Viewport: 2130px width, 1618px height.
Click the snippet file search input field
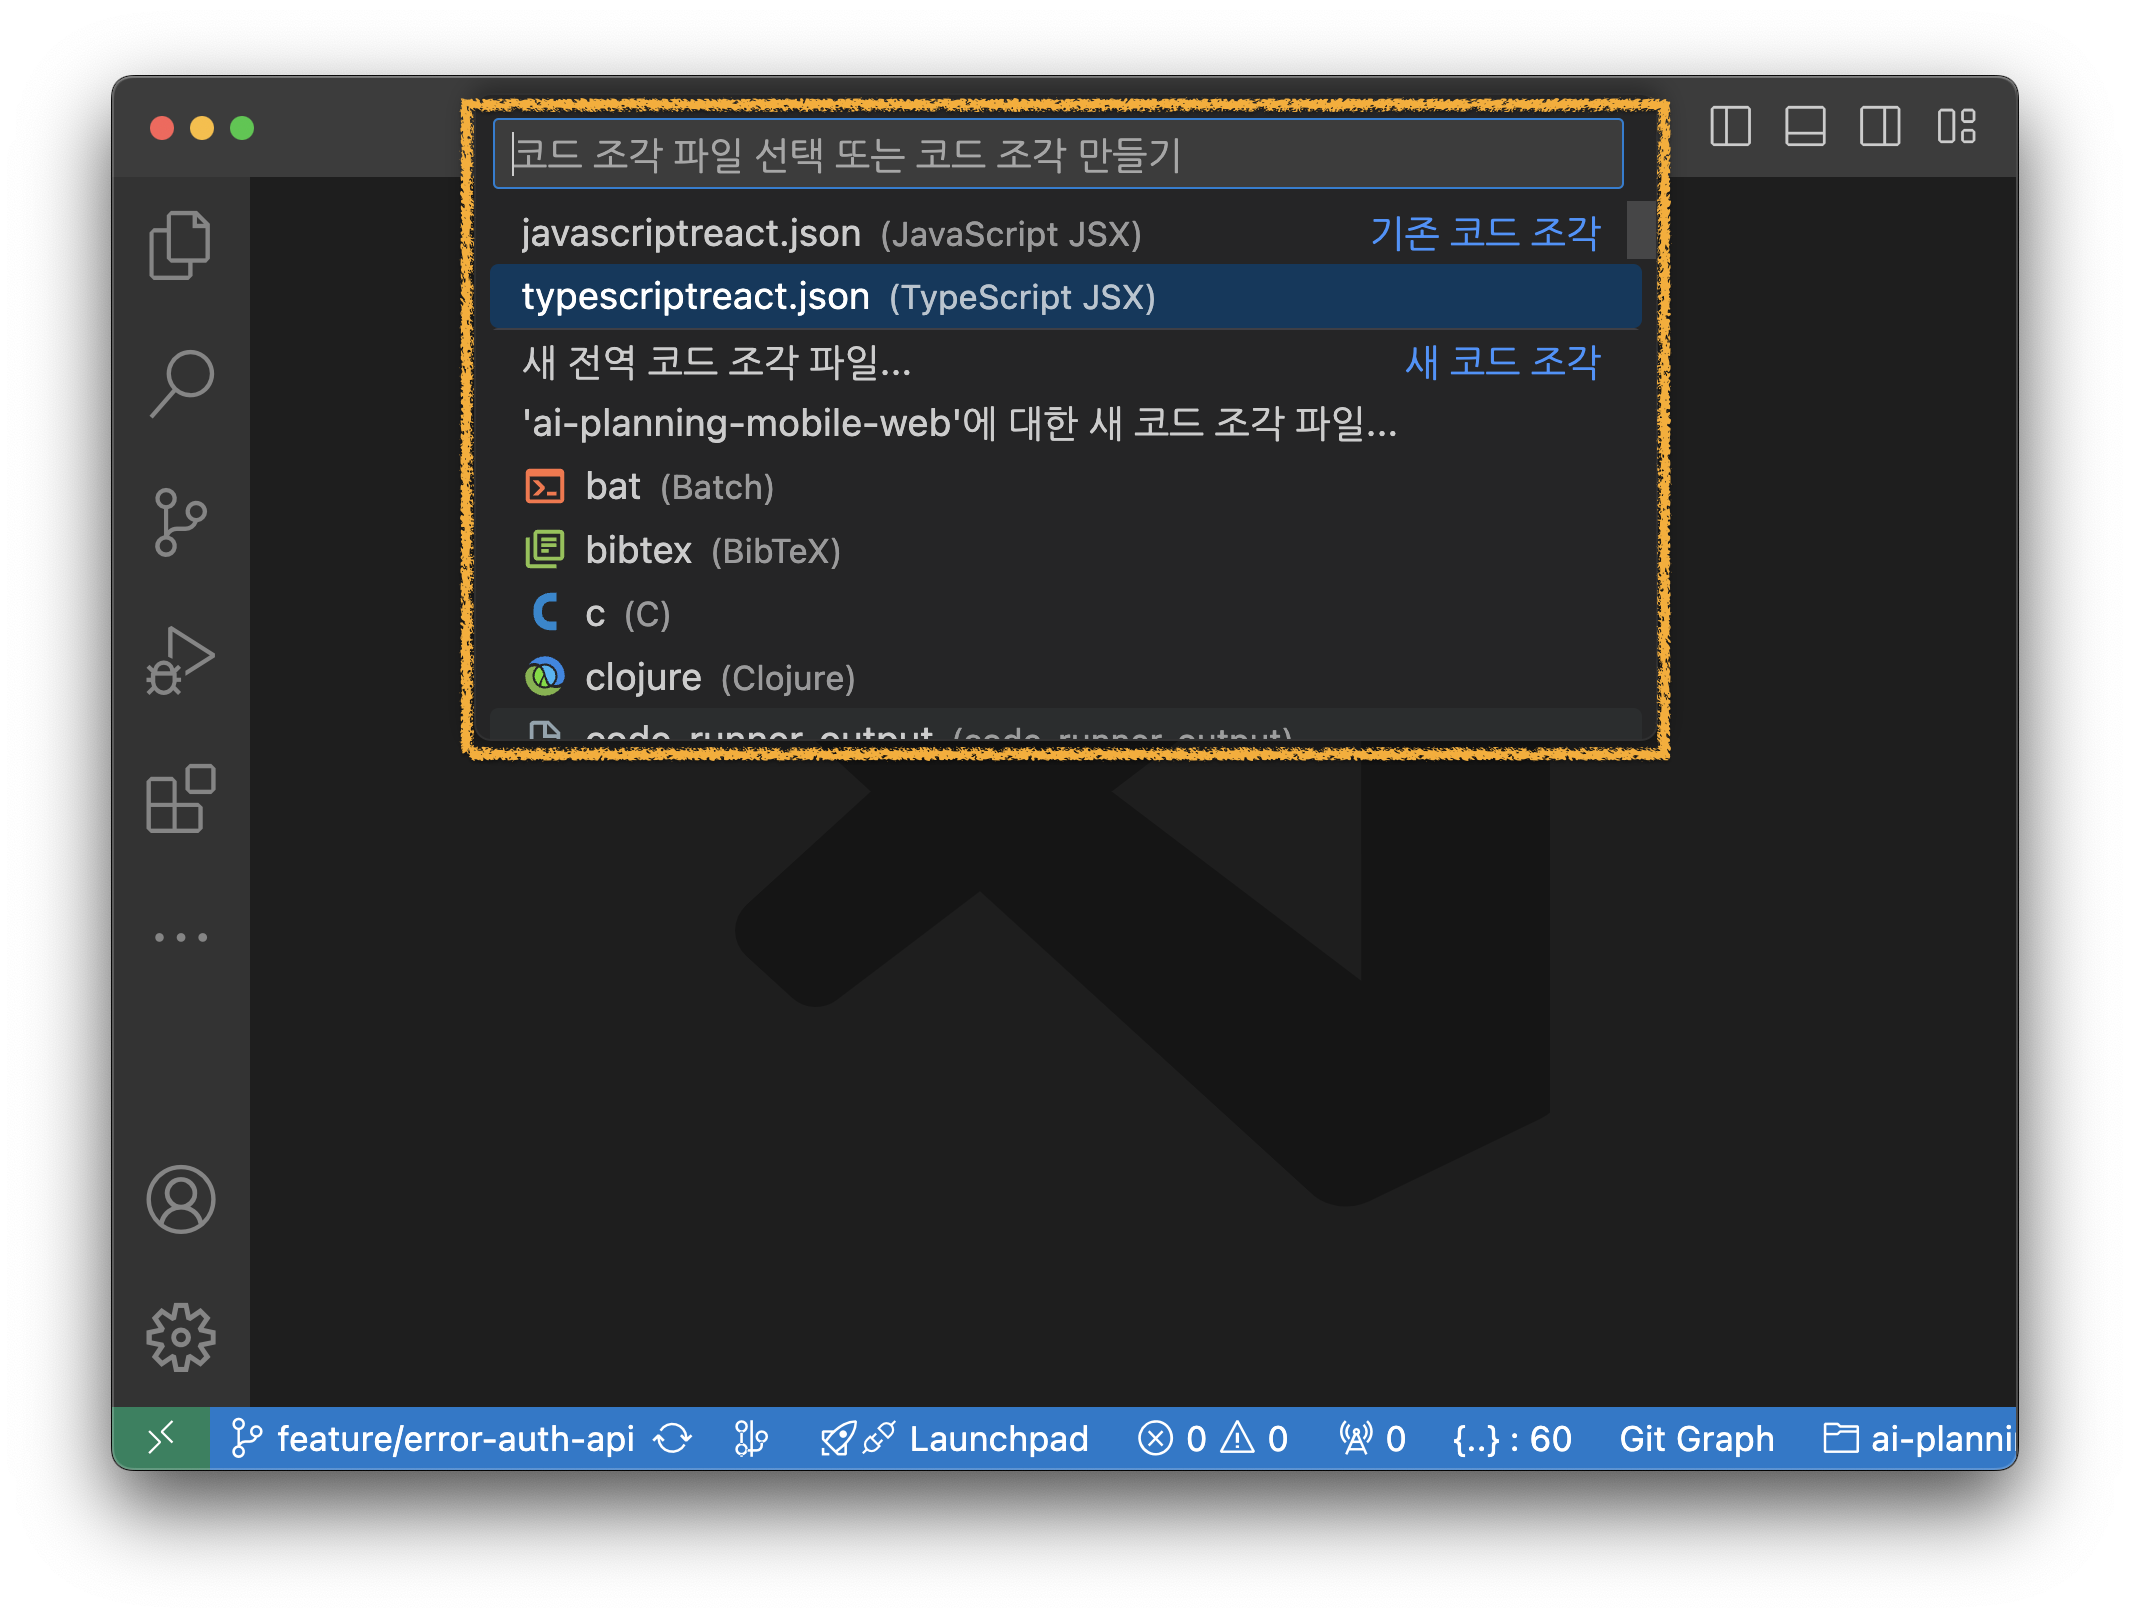pyautogui.click(x=1058, y=153)
